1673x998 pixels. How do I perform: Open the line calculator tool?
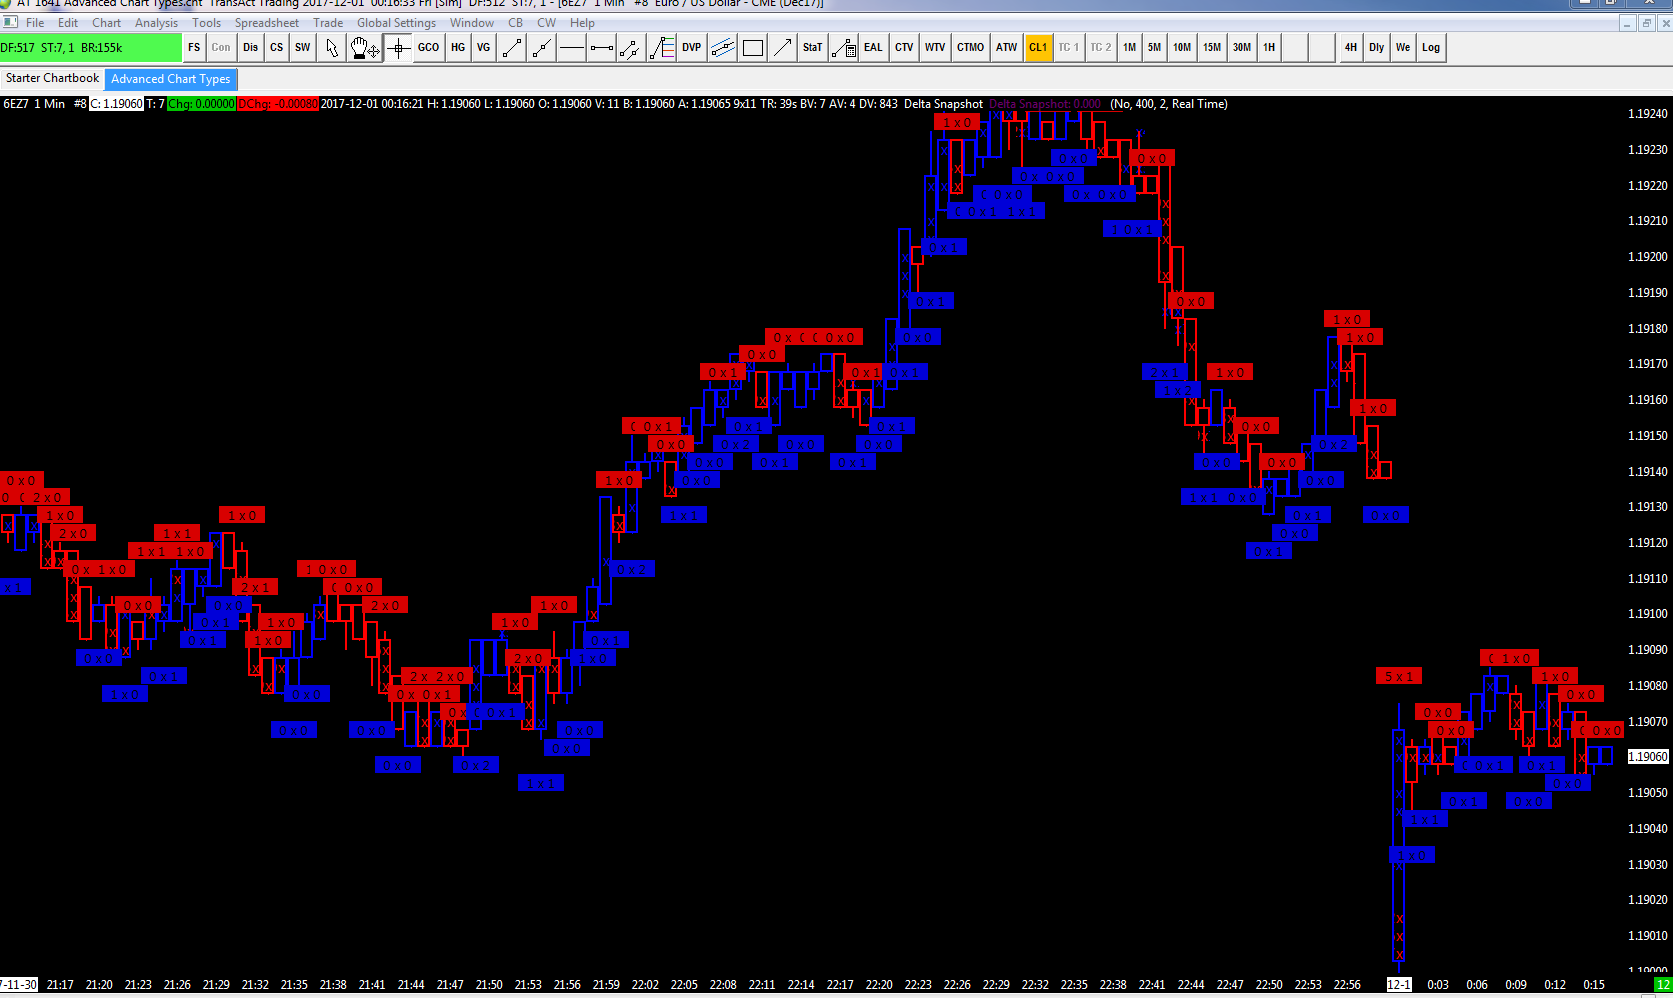tap(843, 47)
